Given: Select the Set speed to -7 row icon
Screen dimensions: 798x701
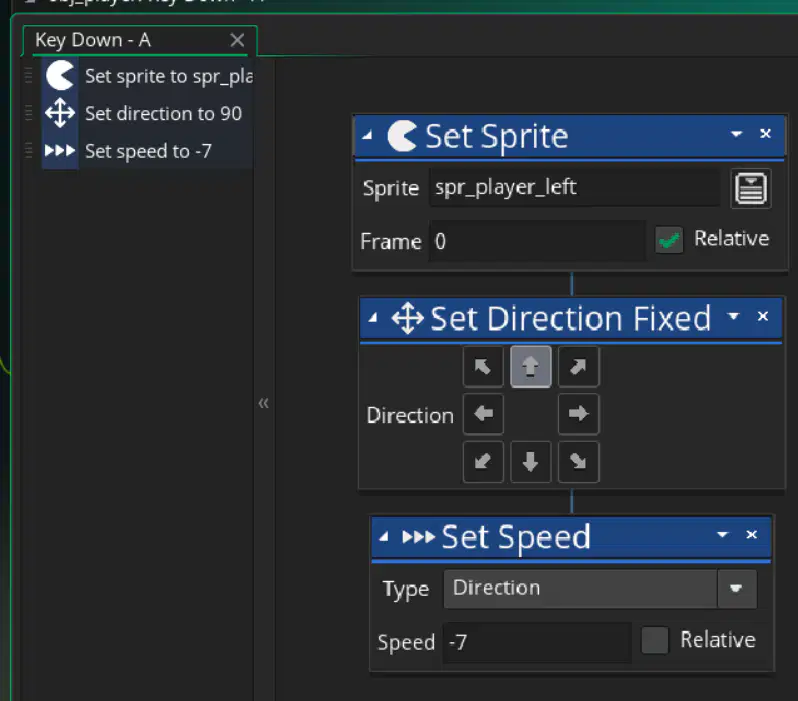Looking at the screenshot, I should click(60, 151).
